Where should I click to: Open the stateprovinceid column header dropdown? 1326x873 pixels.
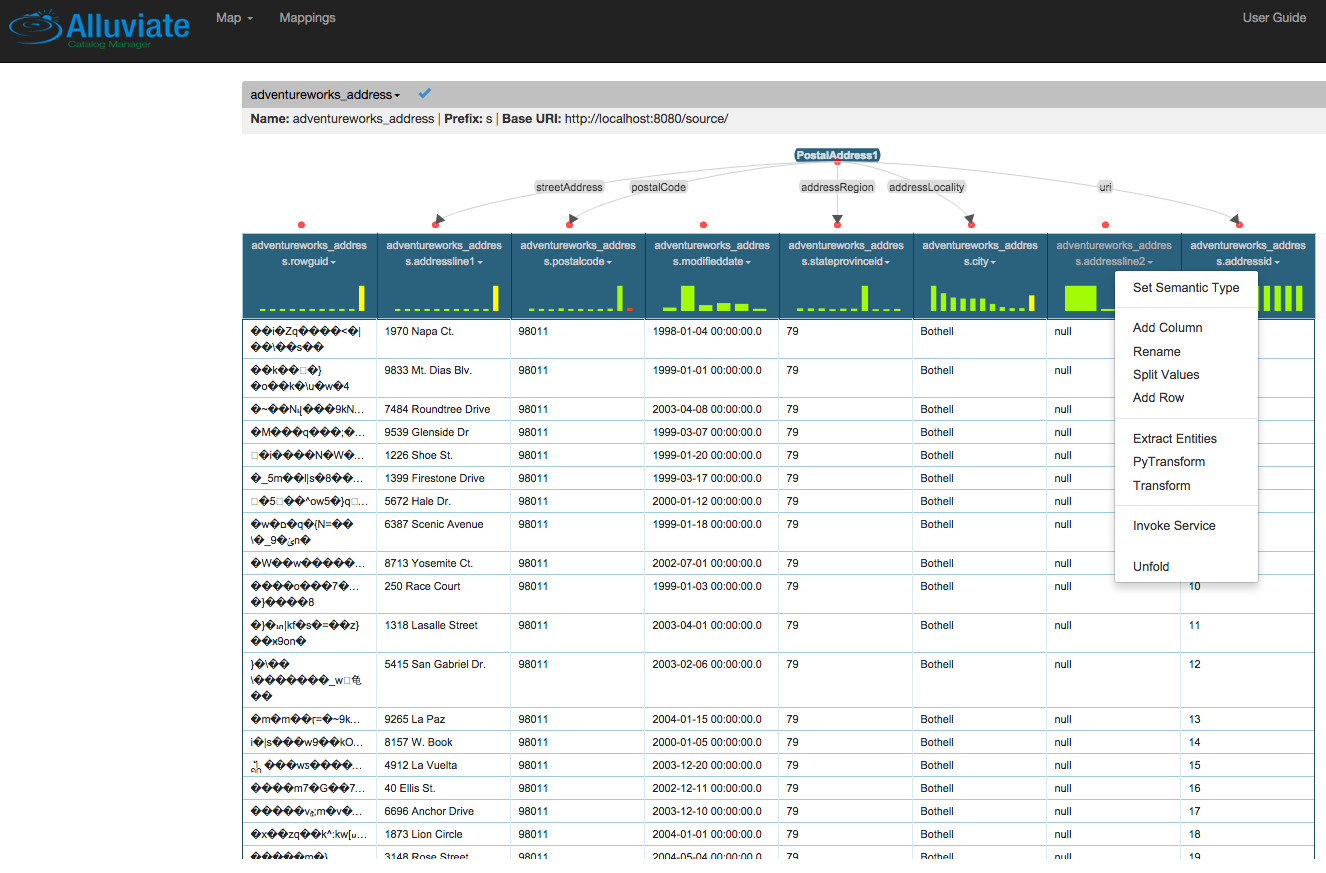(x=845, y=261)
